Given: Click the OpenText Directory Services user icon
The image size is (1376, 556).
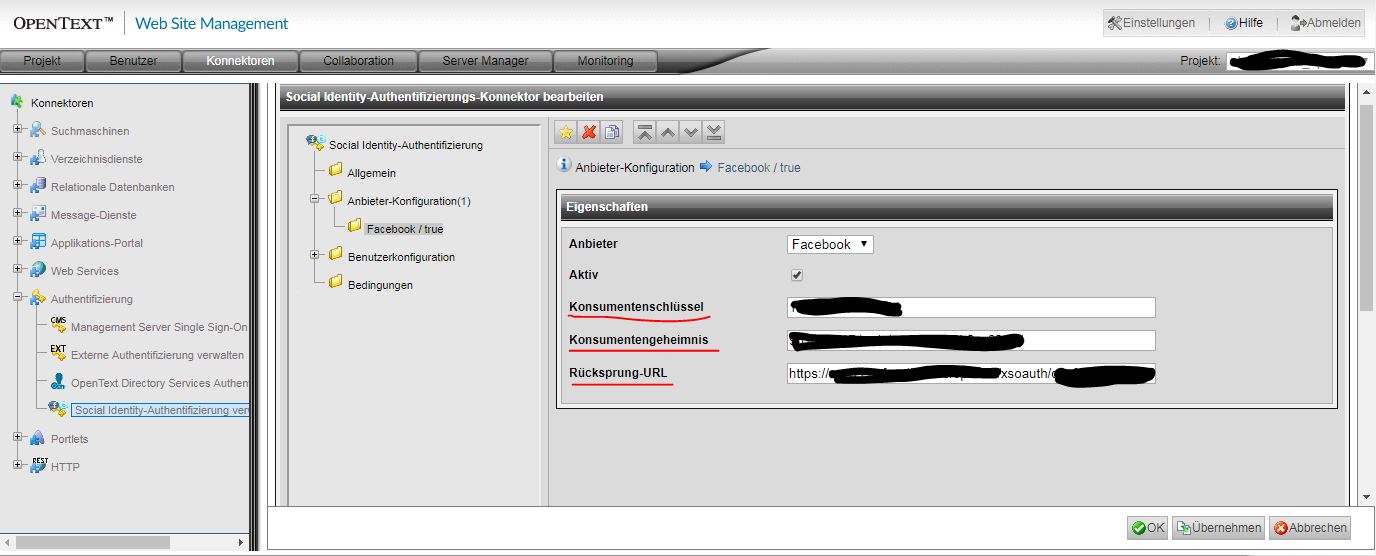Looking at the screenshot, I should [x=58, y=381].
